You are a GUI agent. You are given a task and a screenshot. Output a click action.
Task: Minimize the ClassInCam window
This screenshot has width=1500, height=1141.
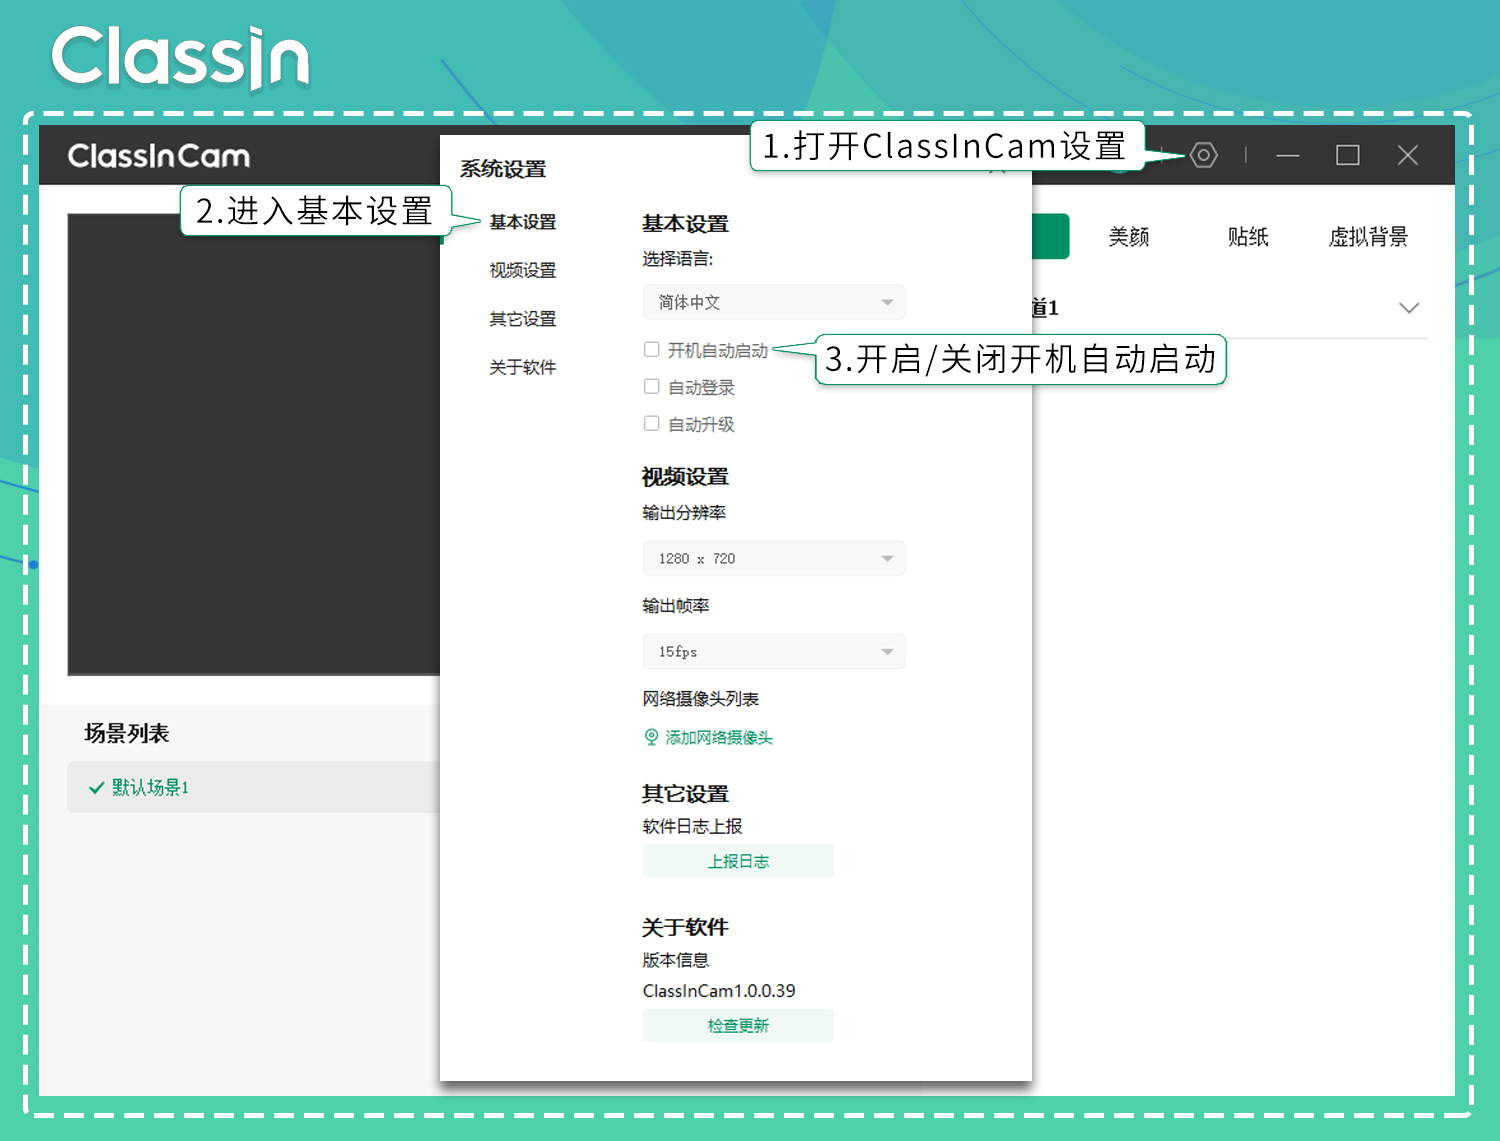coord(1288,156)
